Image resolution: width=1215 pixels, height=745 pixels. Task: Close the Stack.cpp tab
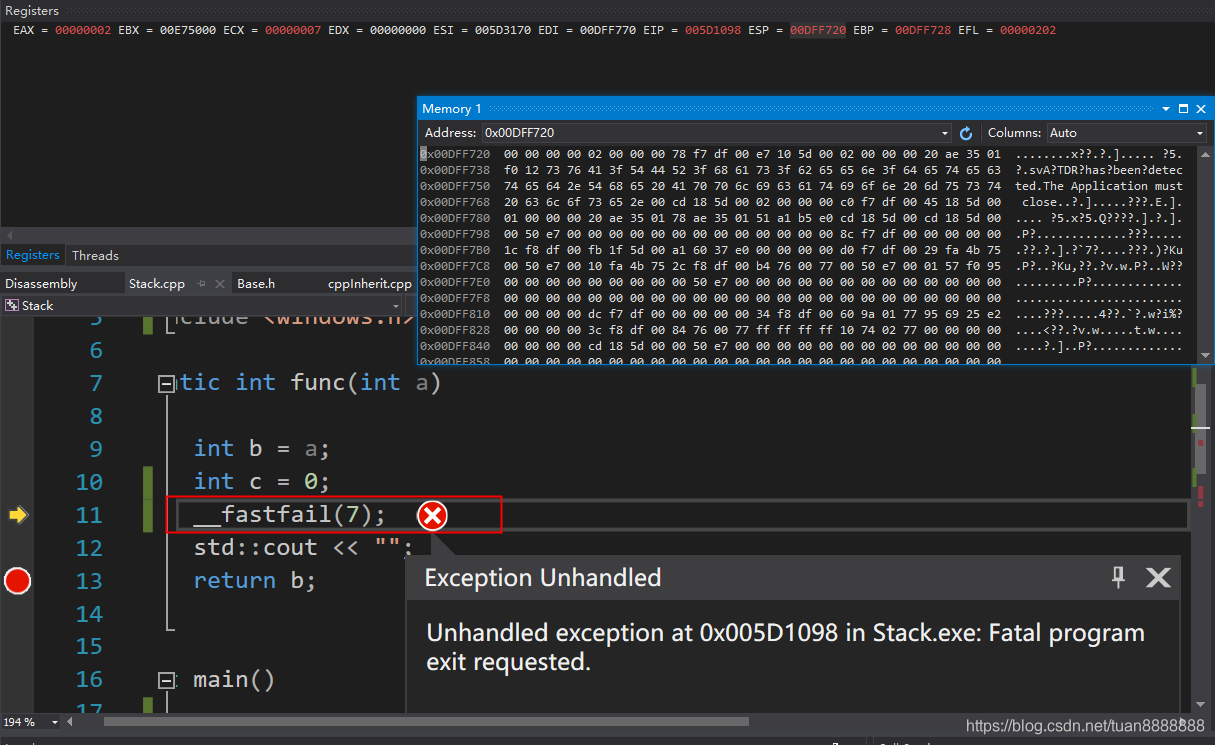219,283
